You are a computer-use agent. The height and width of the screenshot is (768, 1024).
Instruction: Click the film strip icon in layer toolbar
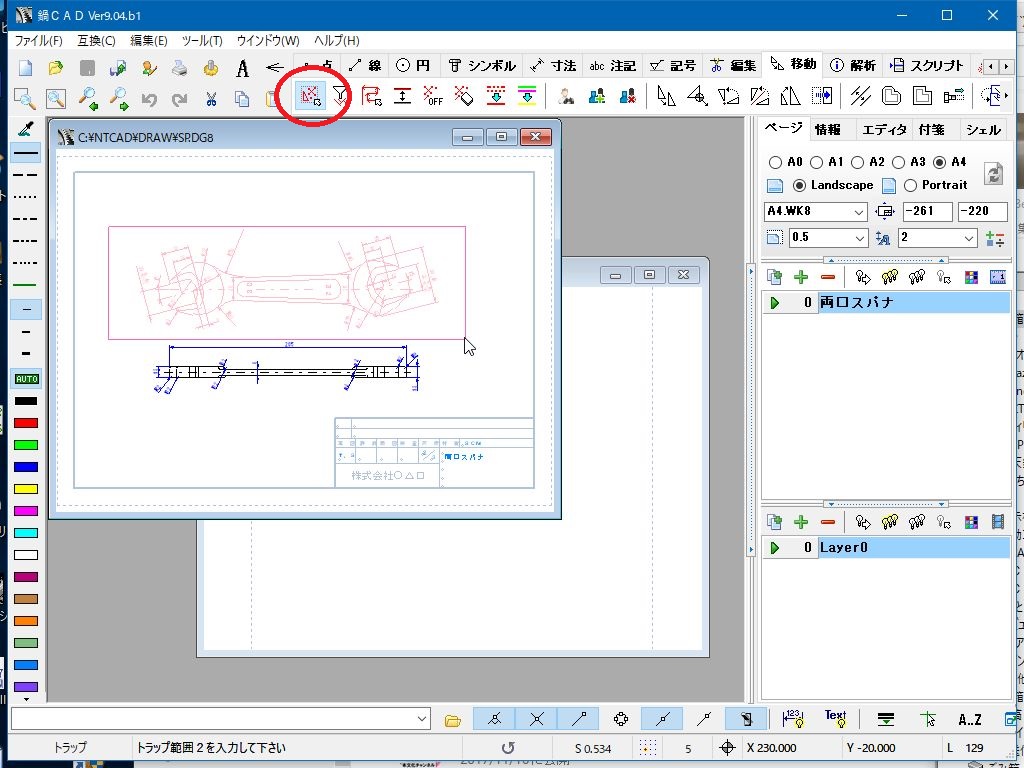coord(998,522)
